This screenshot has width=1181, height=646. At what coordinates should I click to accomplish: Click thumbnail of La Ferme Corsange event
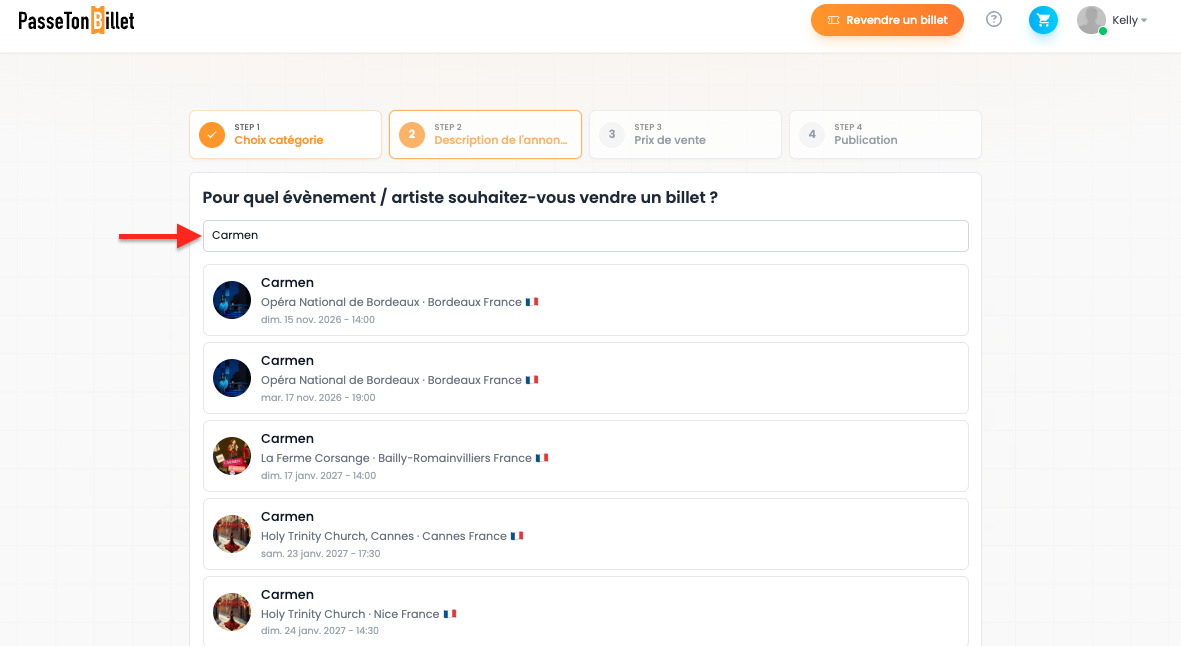click(232, 456)
